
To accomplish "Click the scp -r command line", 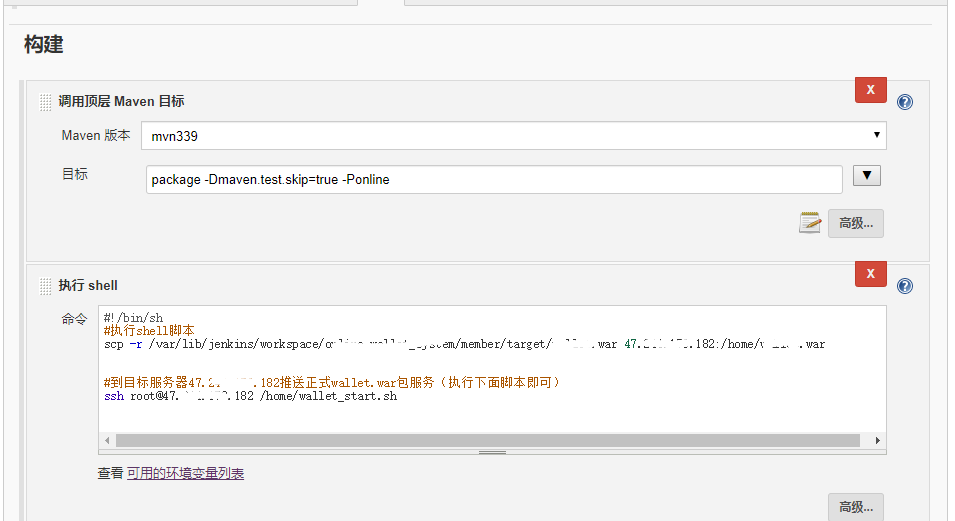I will 464,344.
